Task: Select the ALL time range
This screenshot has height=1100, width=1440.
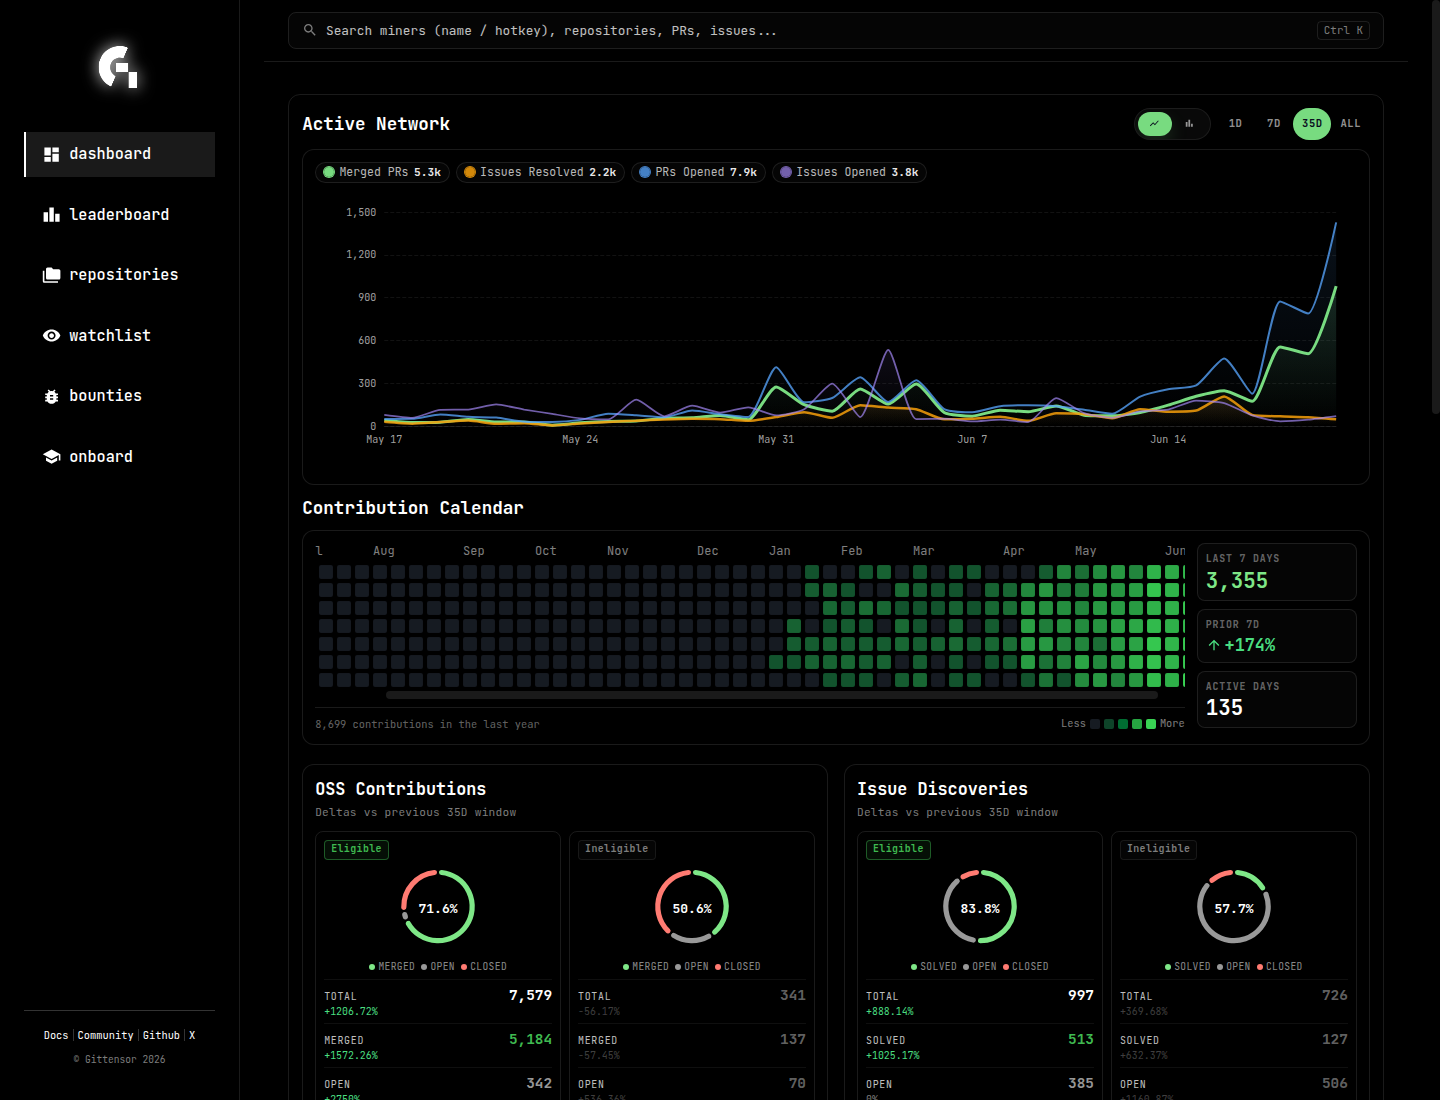Action: pos(1350,124)
